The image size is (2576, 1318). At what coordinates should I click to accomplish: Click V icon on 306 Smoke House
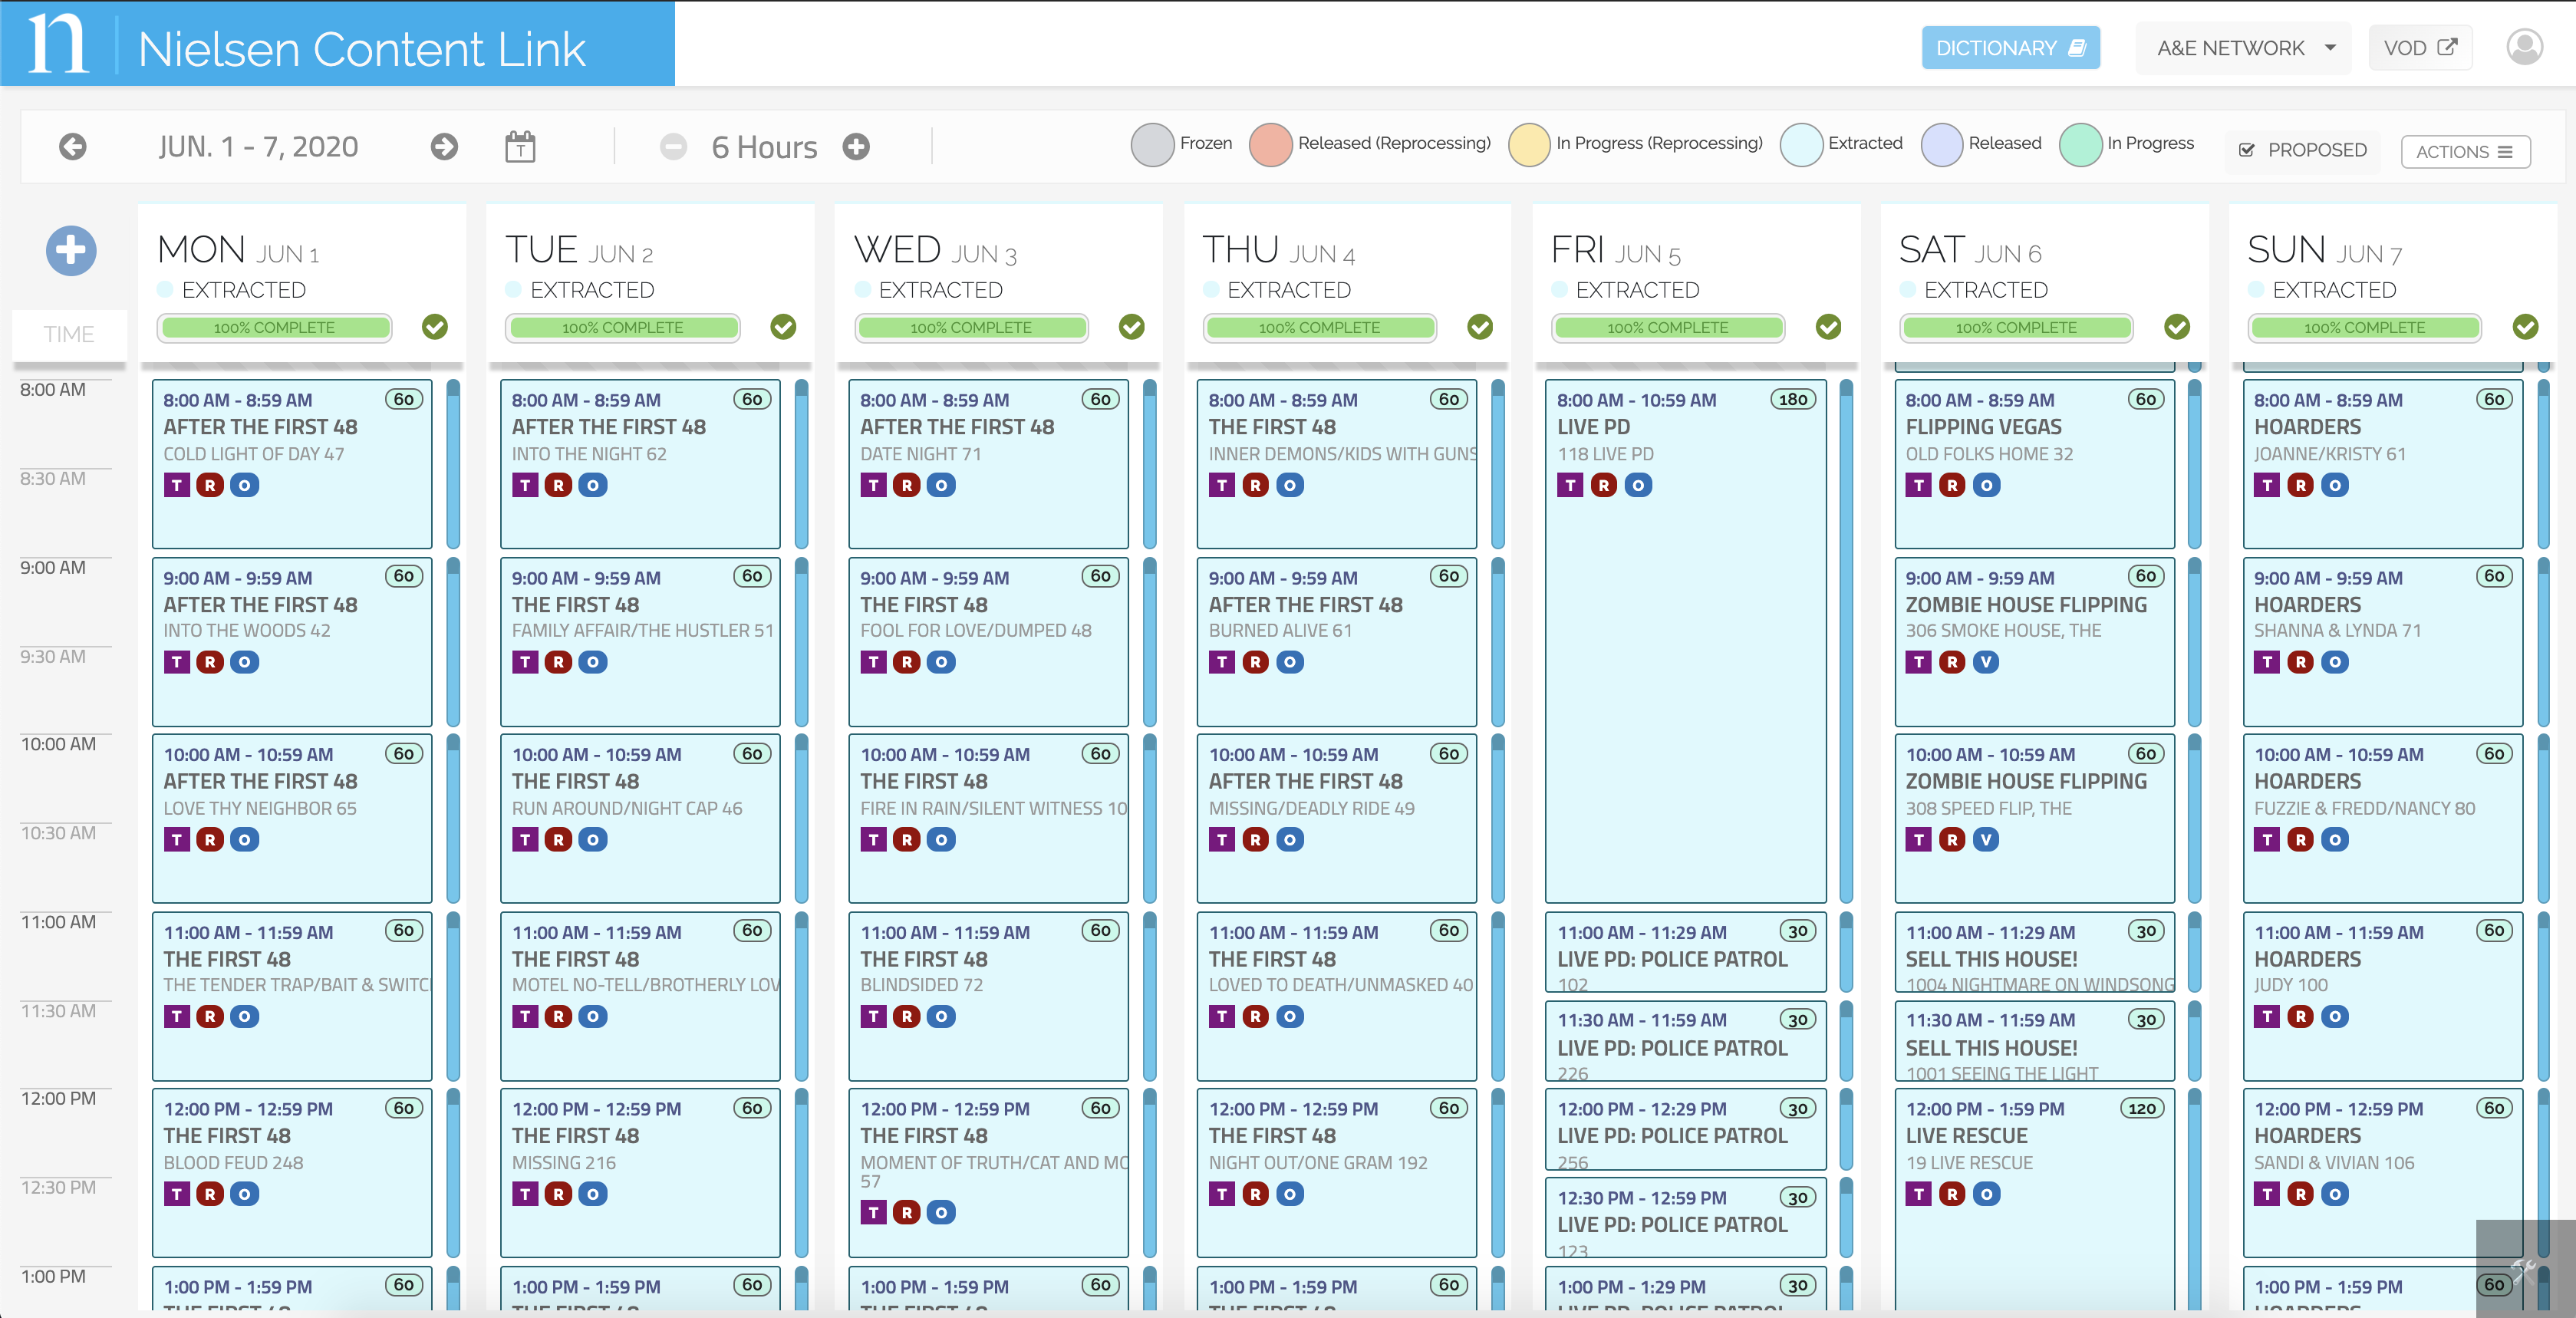click(1987, 662)
